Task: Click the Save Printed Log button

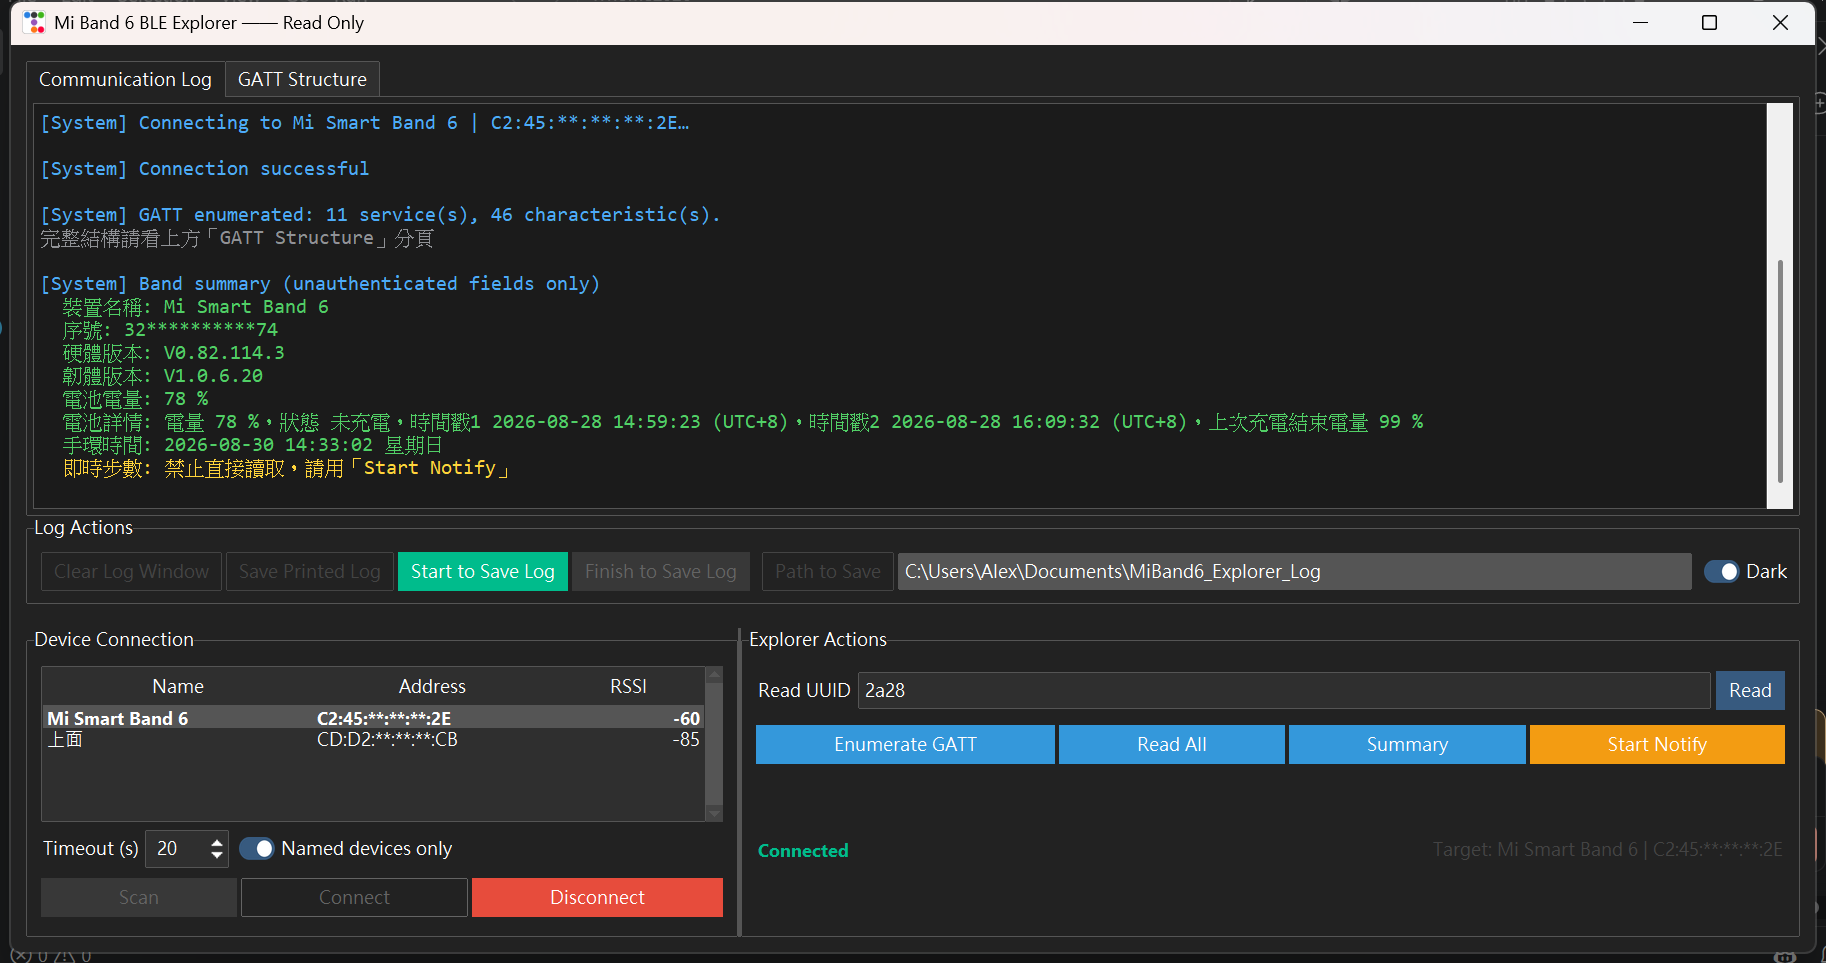Action: click(310, 571)
